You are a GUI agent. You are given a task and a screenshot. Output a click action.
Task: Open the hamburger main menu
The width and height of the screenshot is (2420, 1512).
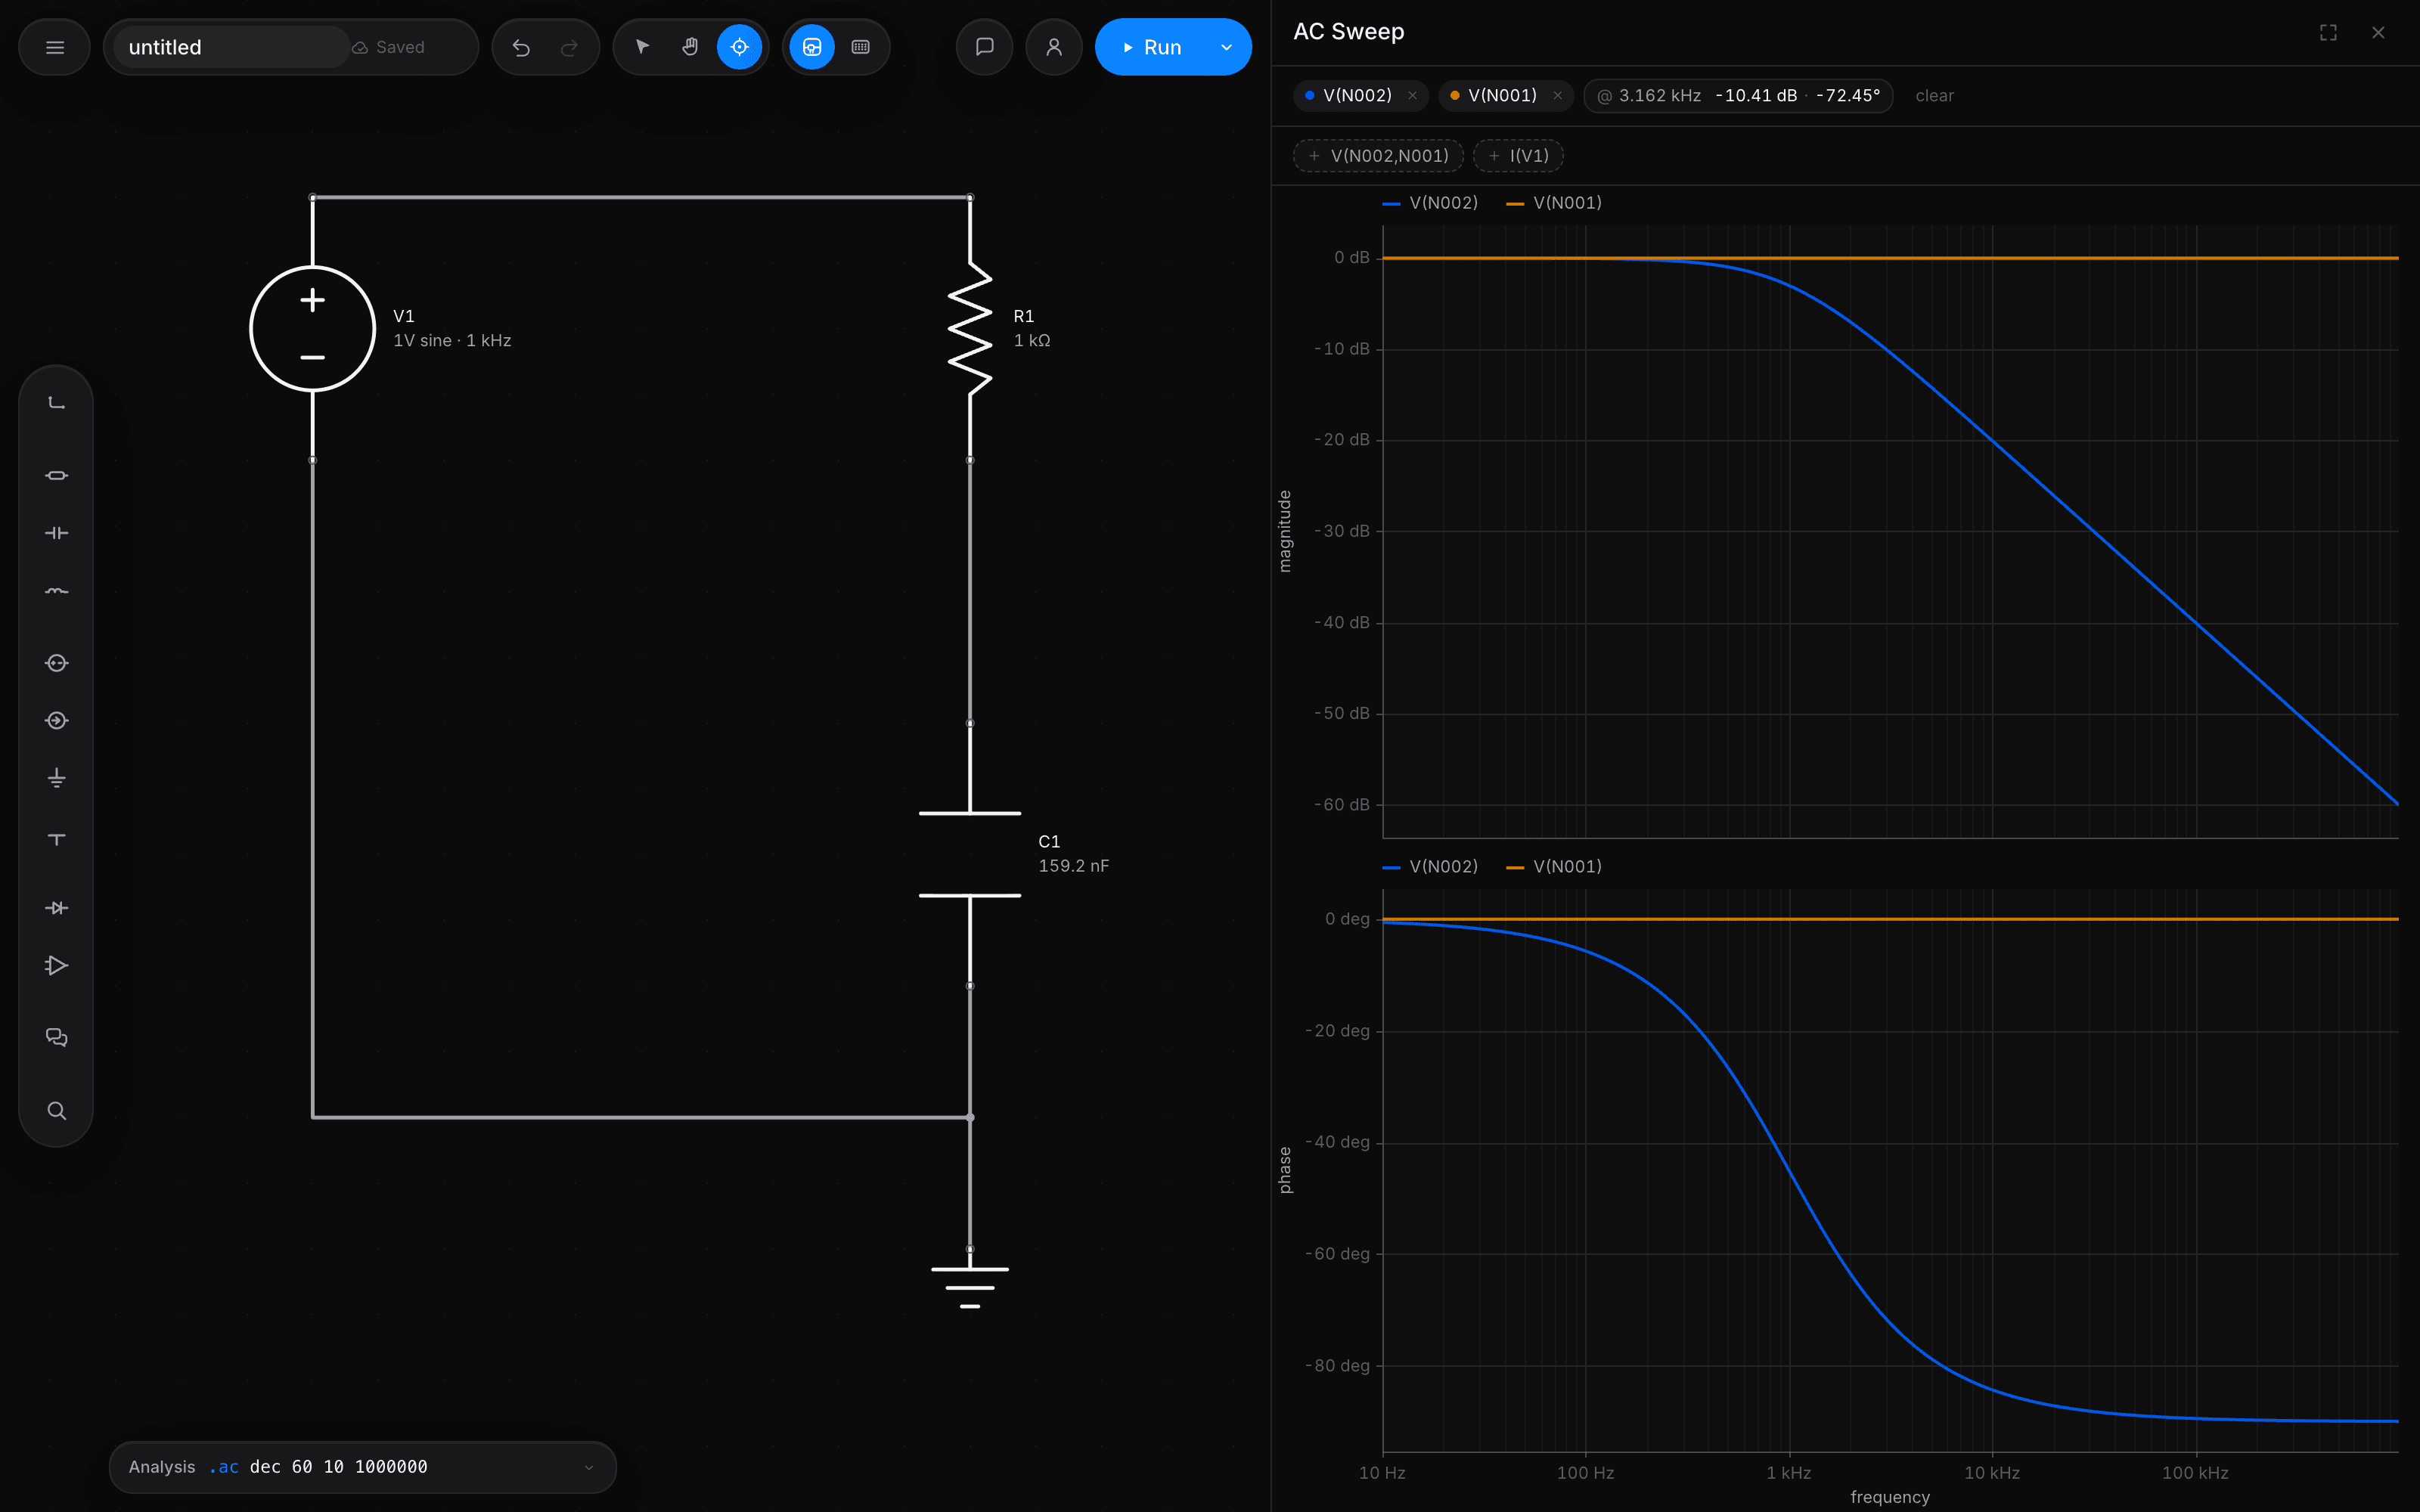[x=55, y=47]
